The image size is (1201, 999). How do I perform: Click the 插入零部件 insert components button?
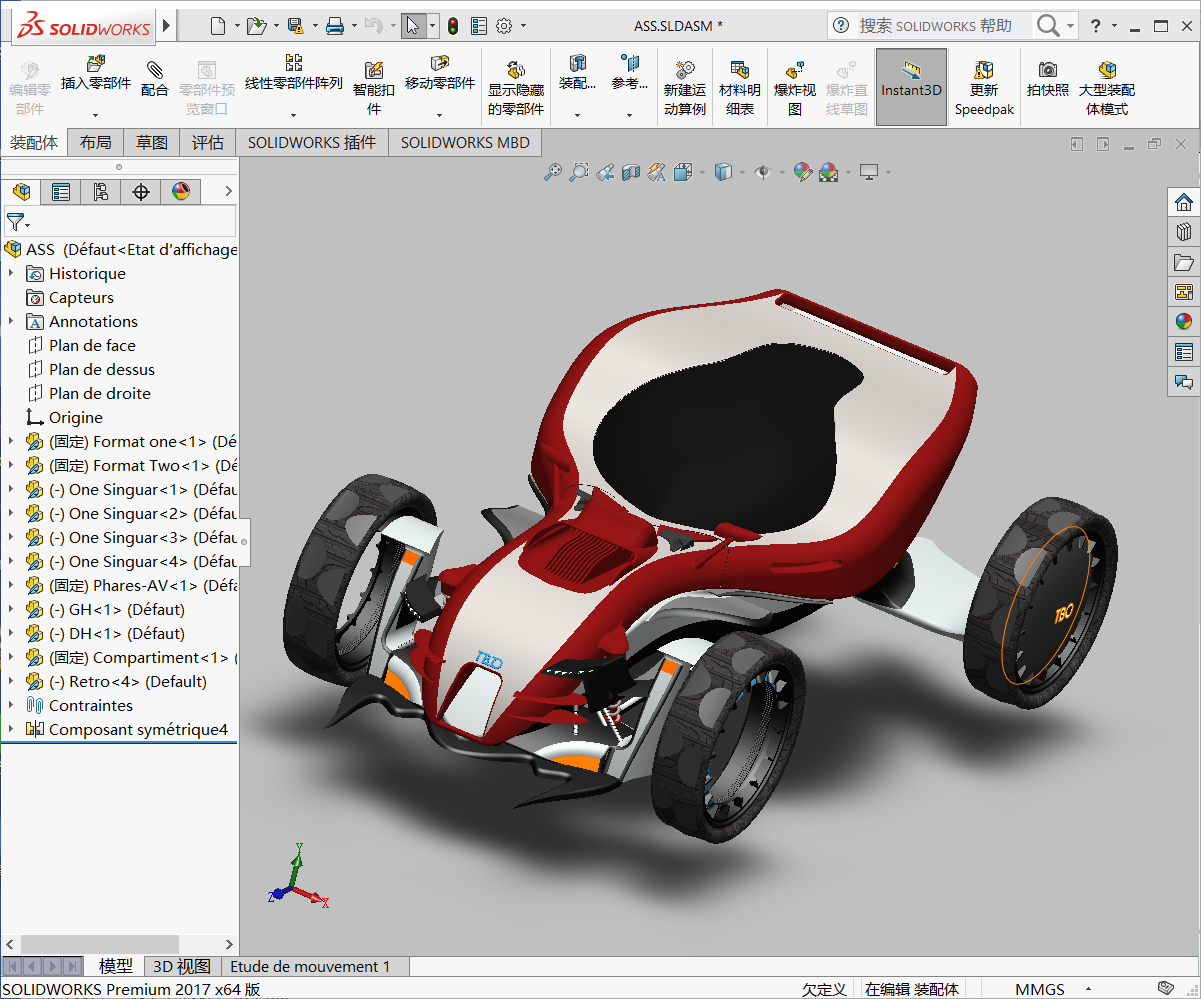click(x=96, y=65)
